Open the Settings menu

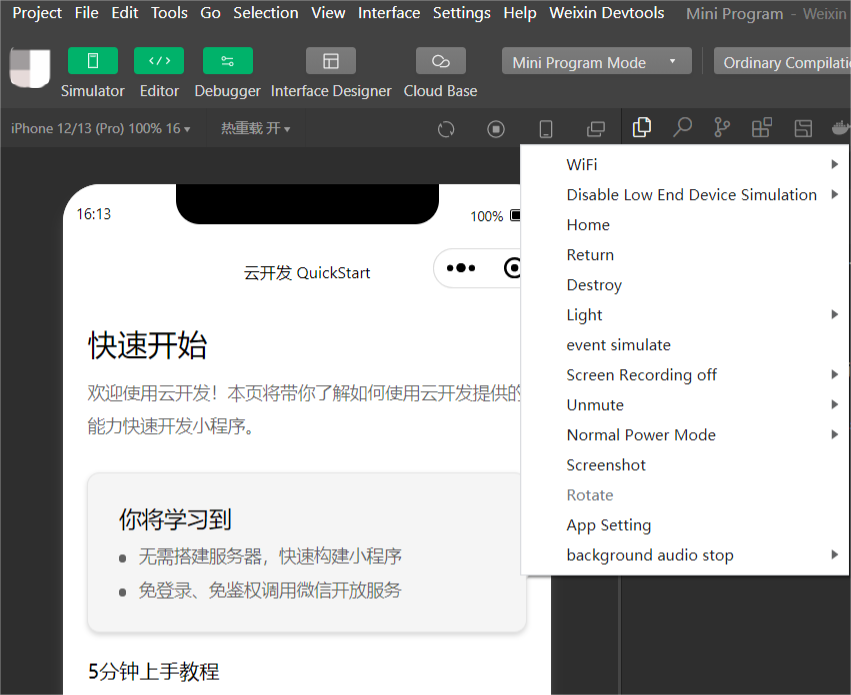(462, 12)
